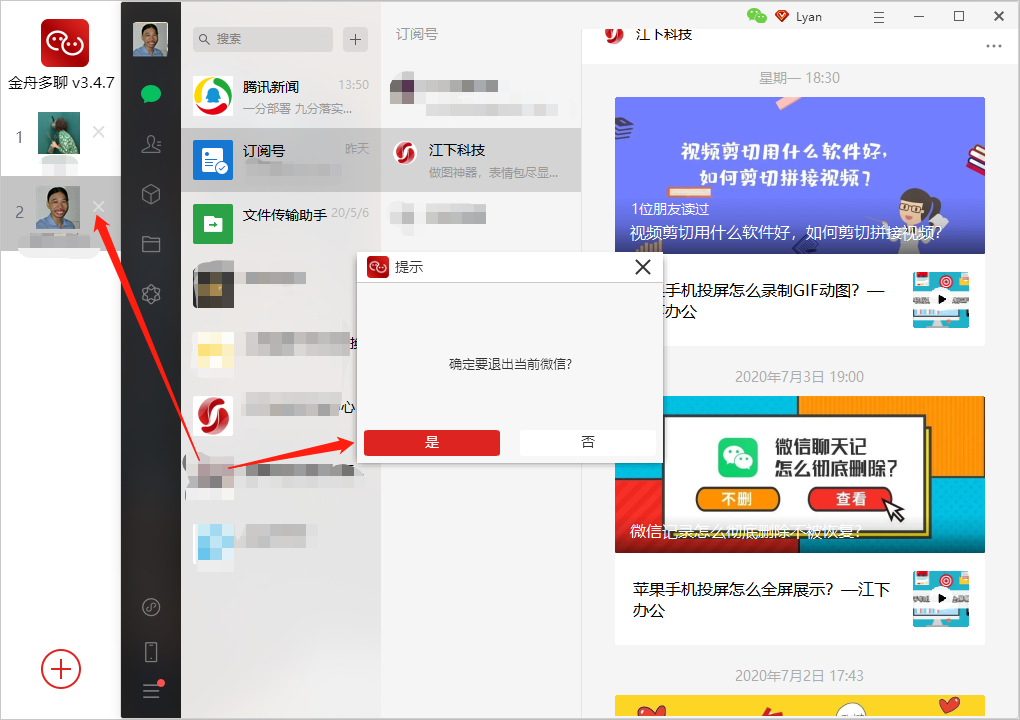Close WeChat account 2
This screenshot has height=720, width=1020.
tap(98, 207)
